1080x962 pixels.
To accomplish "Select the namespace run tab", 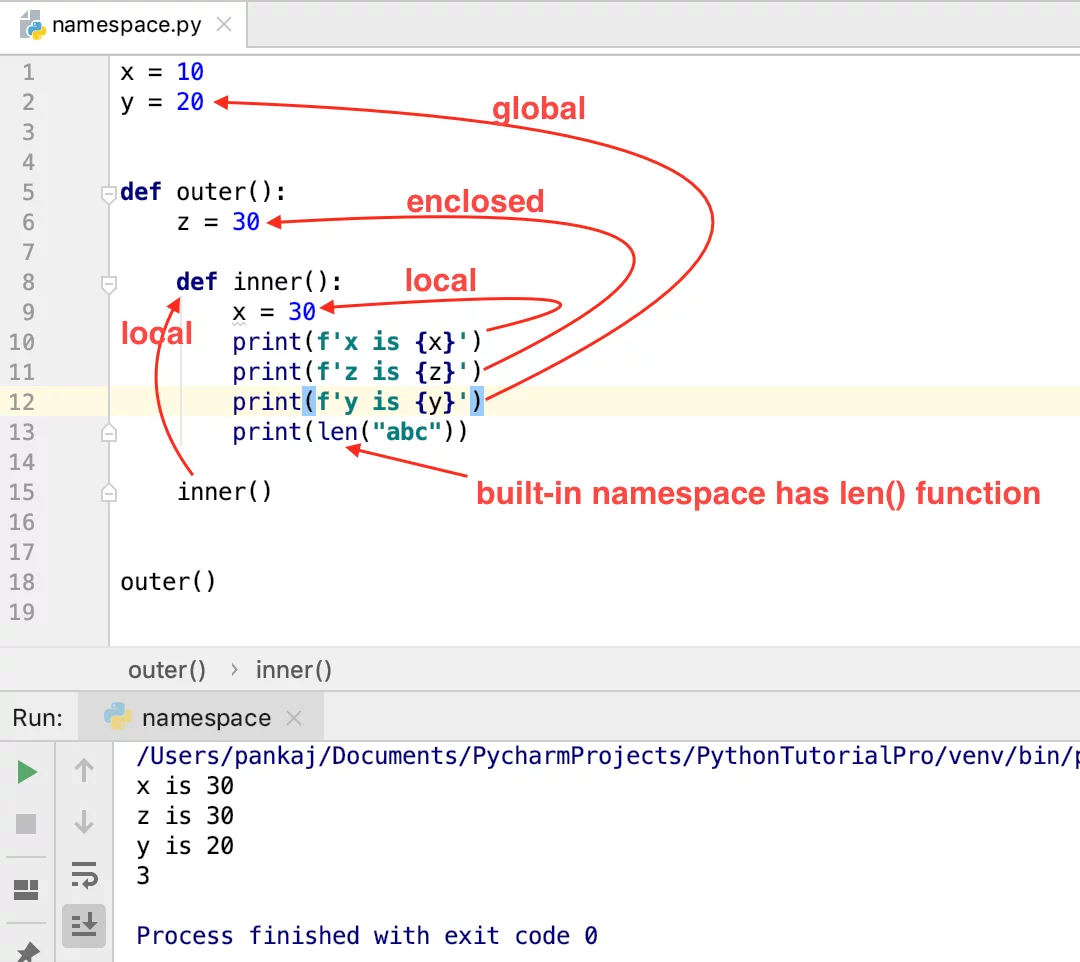I will [x=200, y=718].
